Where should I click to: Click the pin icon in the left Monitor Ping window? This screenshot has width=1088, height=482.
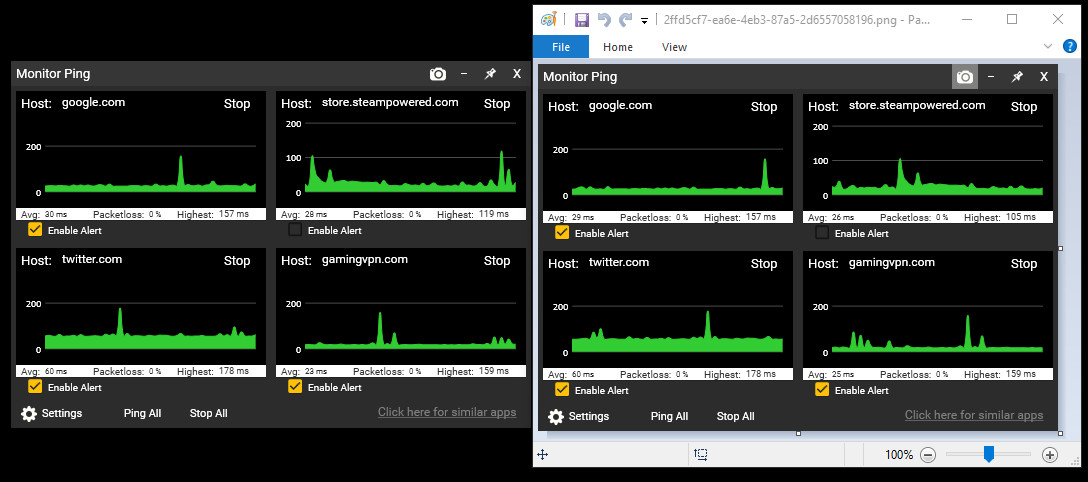coord(490,74)
